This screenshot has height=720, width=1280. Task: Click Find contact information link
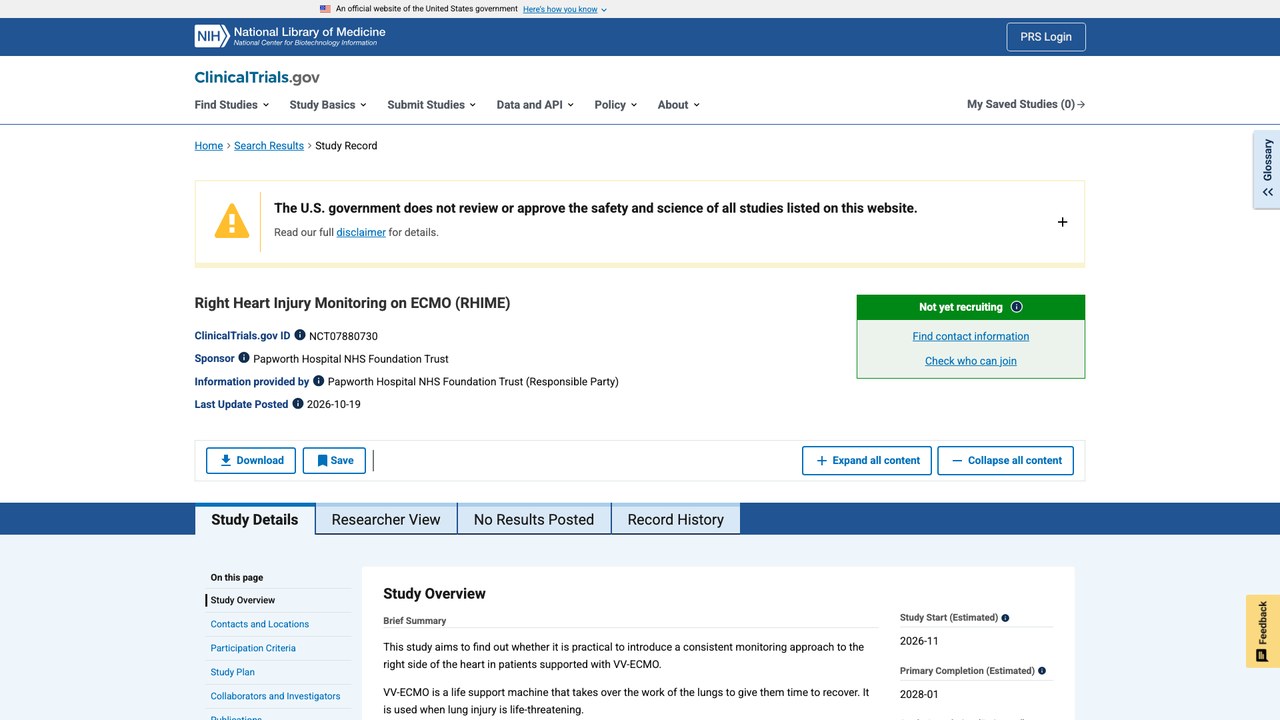pos(970,336)
